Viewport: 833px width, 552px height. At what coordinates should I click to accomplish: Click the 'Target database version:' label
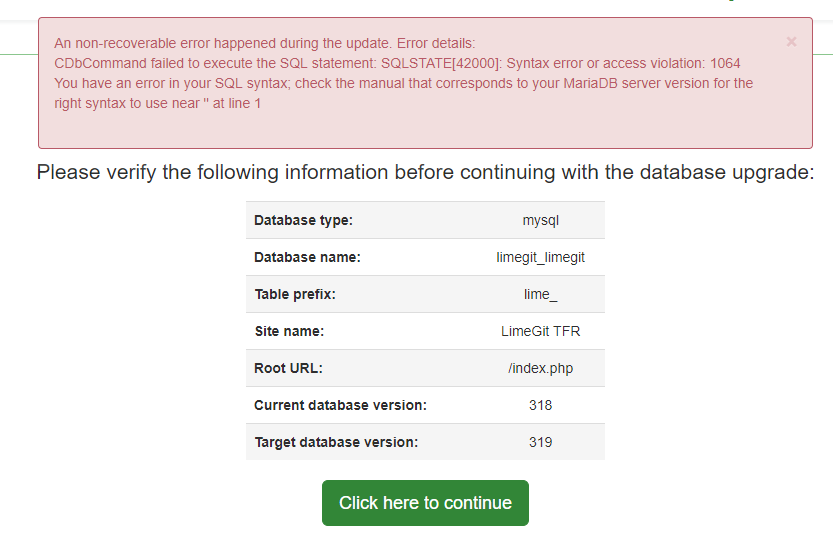(x=336, y=442)
